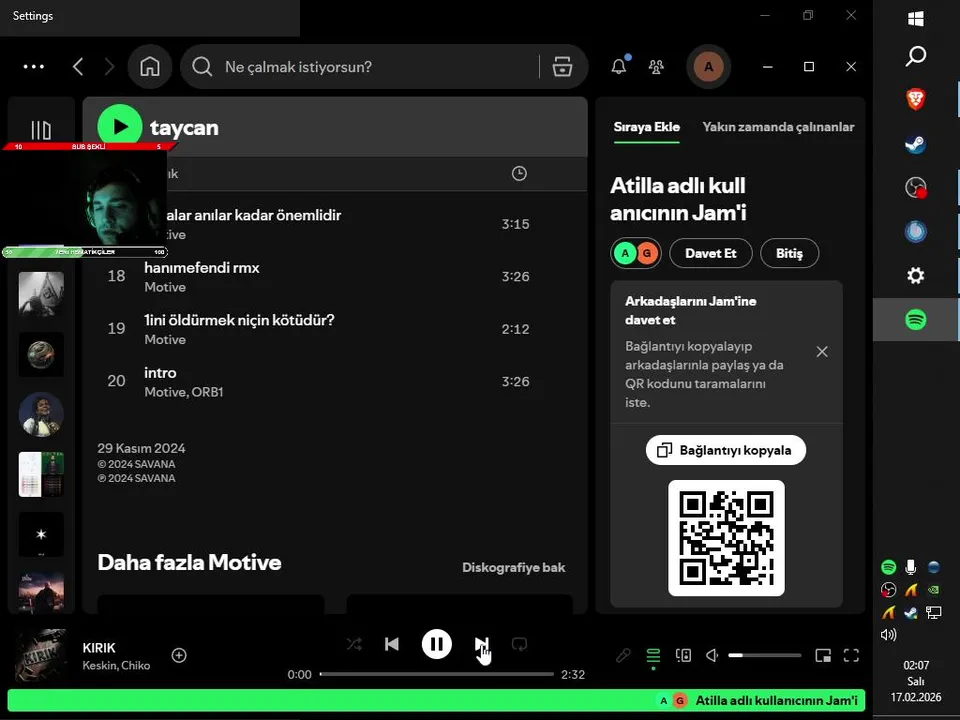Viewport: 960px width, 720px height.
Task: Open the round portrait artist library thumbnail
Action: [x=41, y=414]
